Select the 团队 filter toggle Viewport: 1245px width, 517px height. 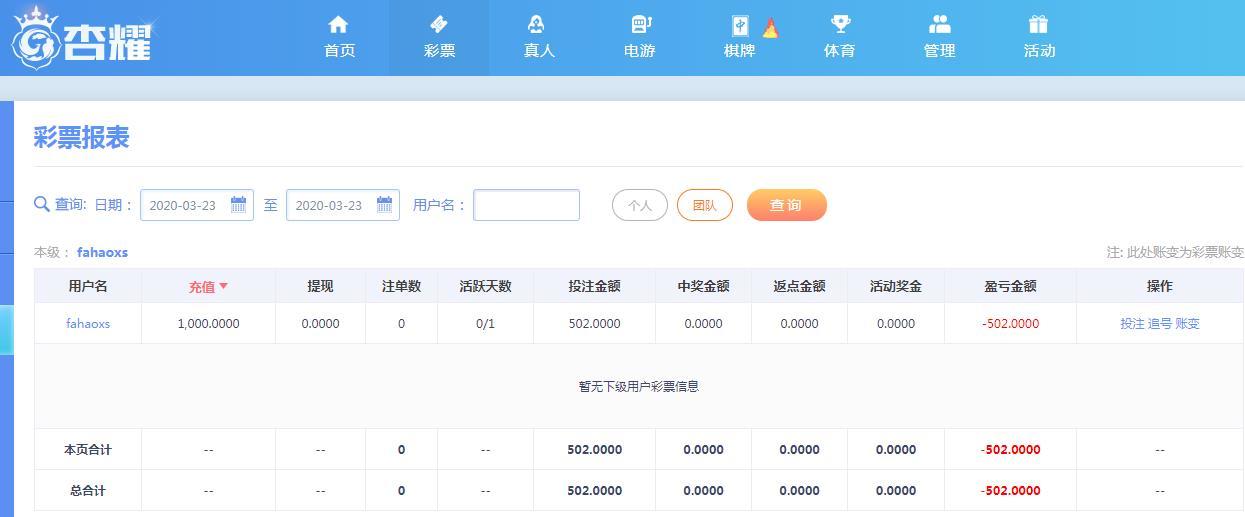point(705,205)
